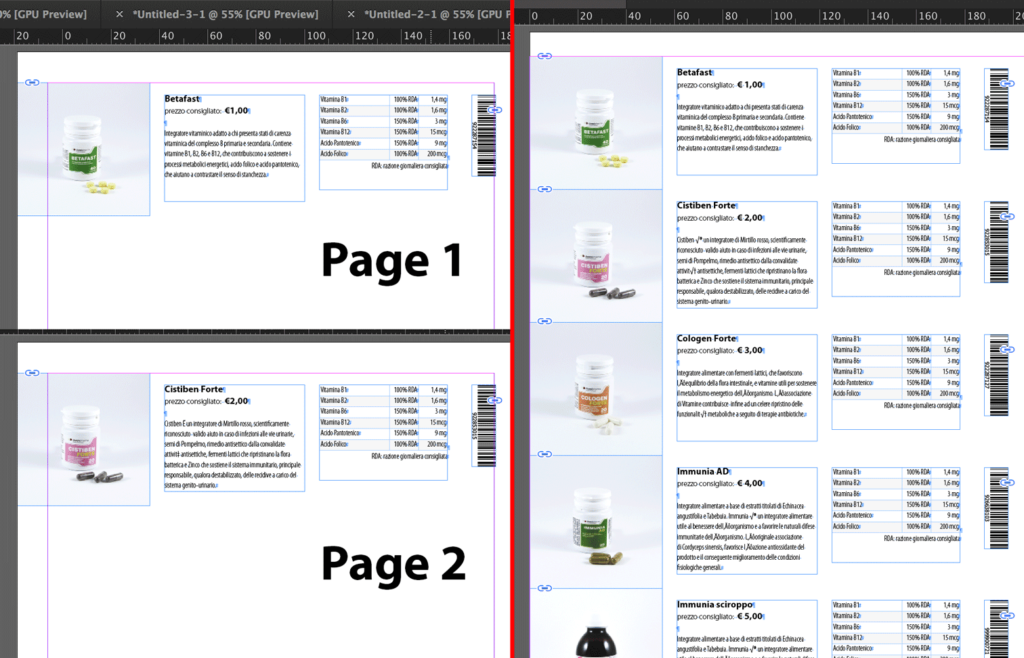Select the Immunia sciroppo bottle photo
This screenshot has width=1024, height=658.
pyautogui.click(x=596, y=623)
